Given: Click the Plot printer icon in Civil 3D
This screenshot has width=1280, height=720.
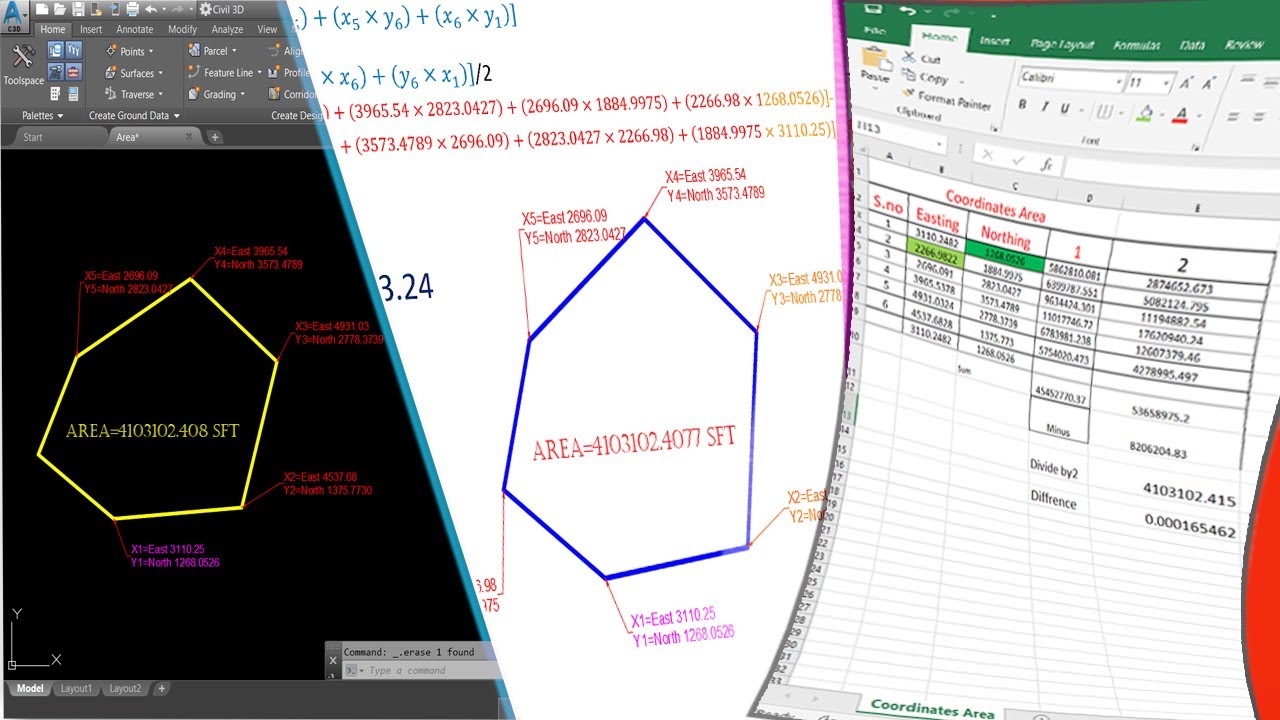Looking at the screenshot, I should (x=132, y=10).
